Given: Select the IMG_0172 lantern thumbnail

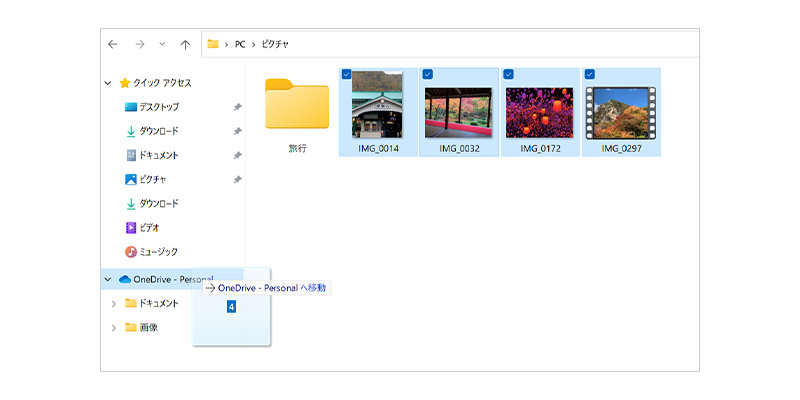Looking at the screenshot, I should 539,112.
